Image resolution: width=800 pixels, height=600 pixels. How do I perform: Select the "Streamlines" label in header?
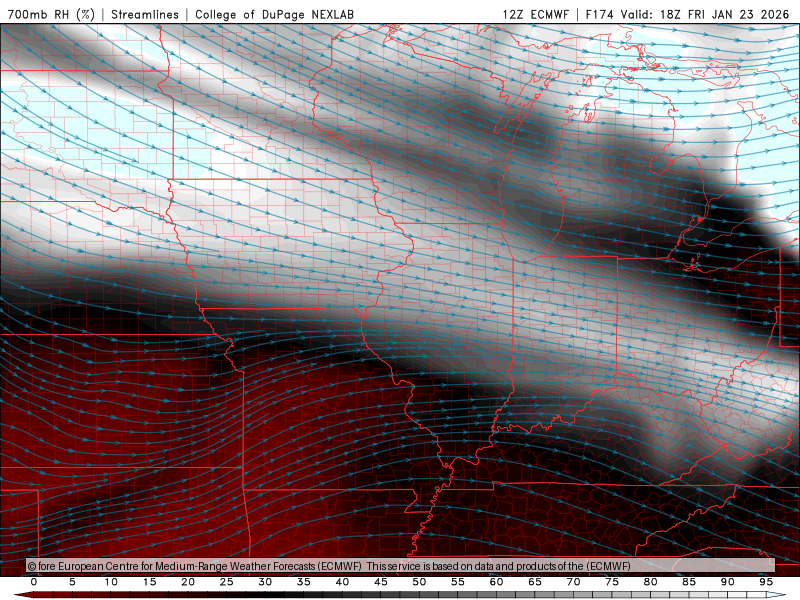[x=145, y=14]
